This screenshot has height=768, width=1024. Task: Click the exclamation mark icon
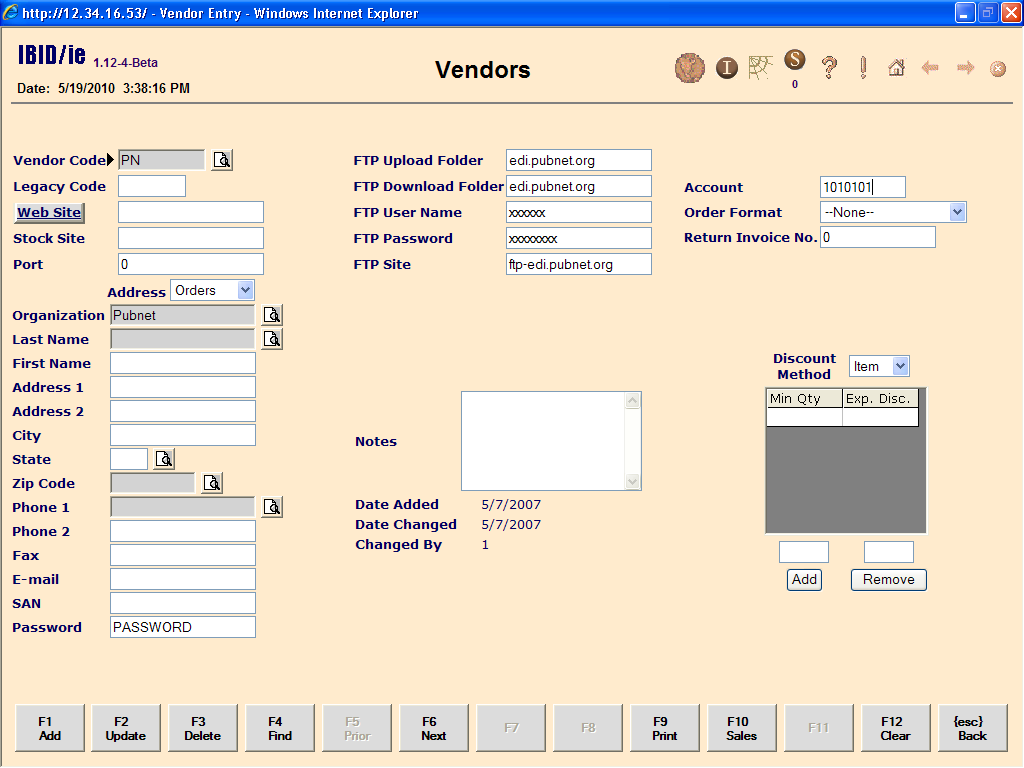(x=863, y=68)
